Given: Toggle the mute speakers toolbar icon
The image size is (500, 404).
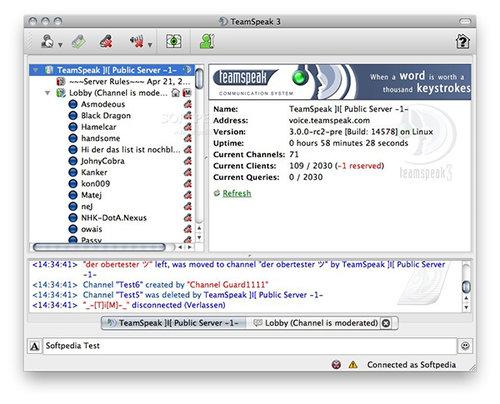Looking at the screenshot, I should pos(137,42).
